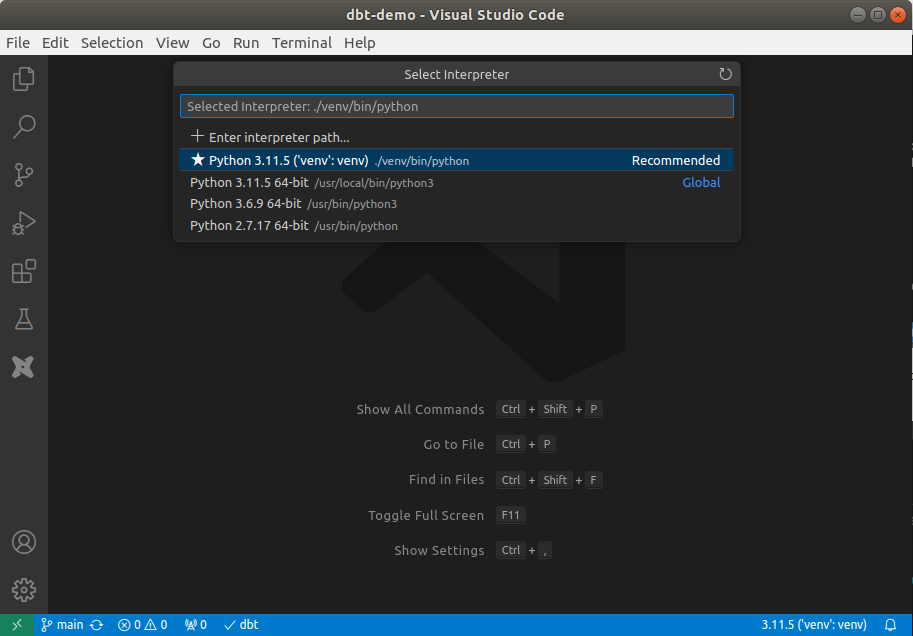
Task: Refresh the interpreter list
Action: 725,74
